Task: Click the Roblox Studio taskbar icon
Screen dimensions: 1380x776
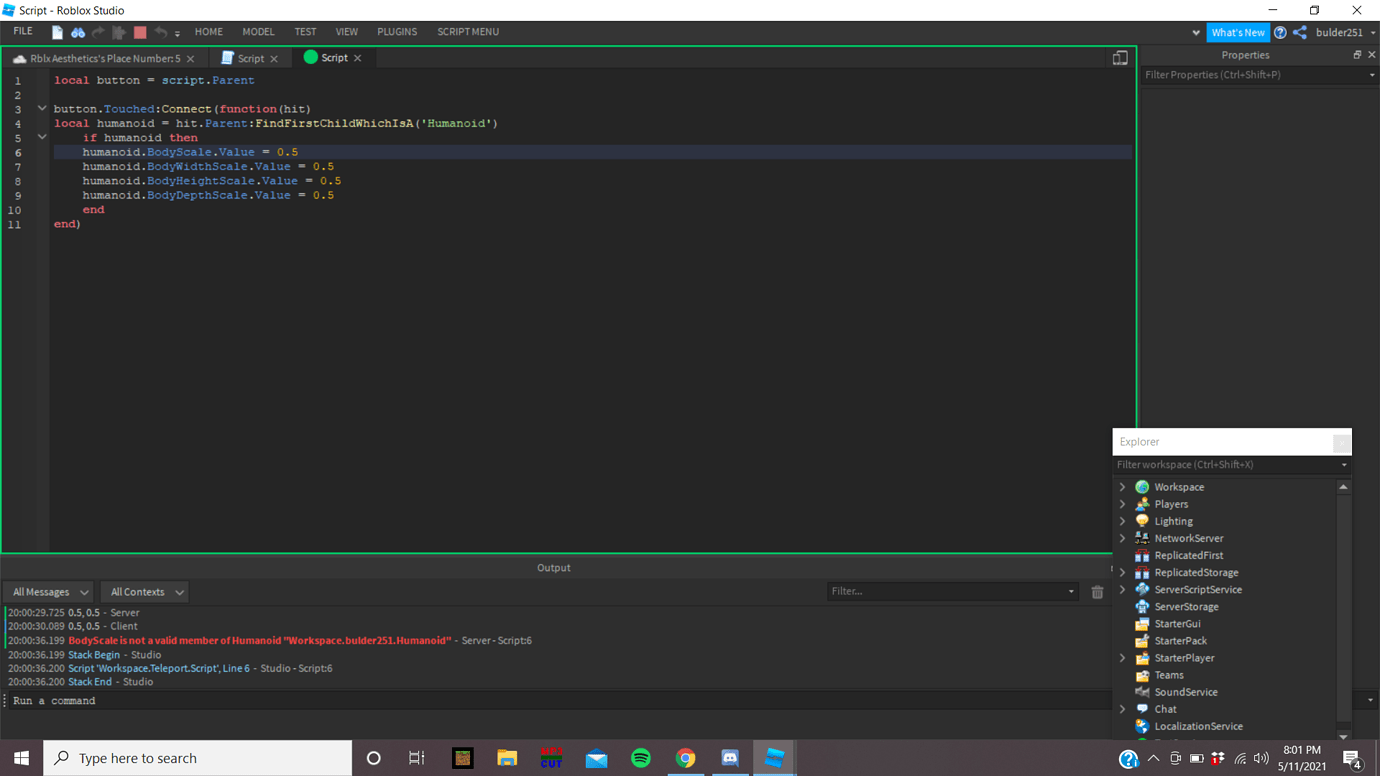Action: tap(773, 757)
